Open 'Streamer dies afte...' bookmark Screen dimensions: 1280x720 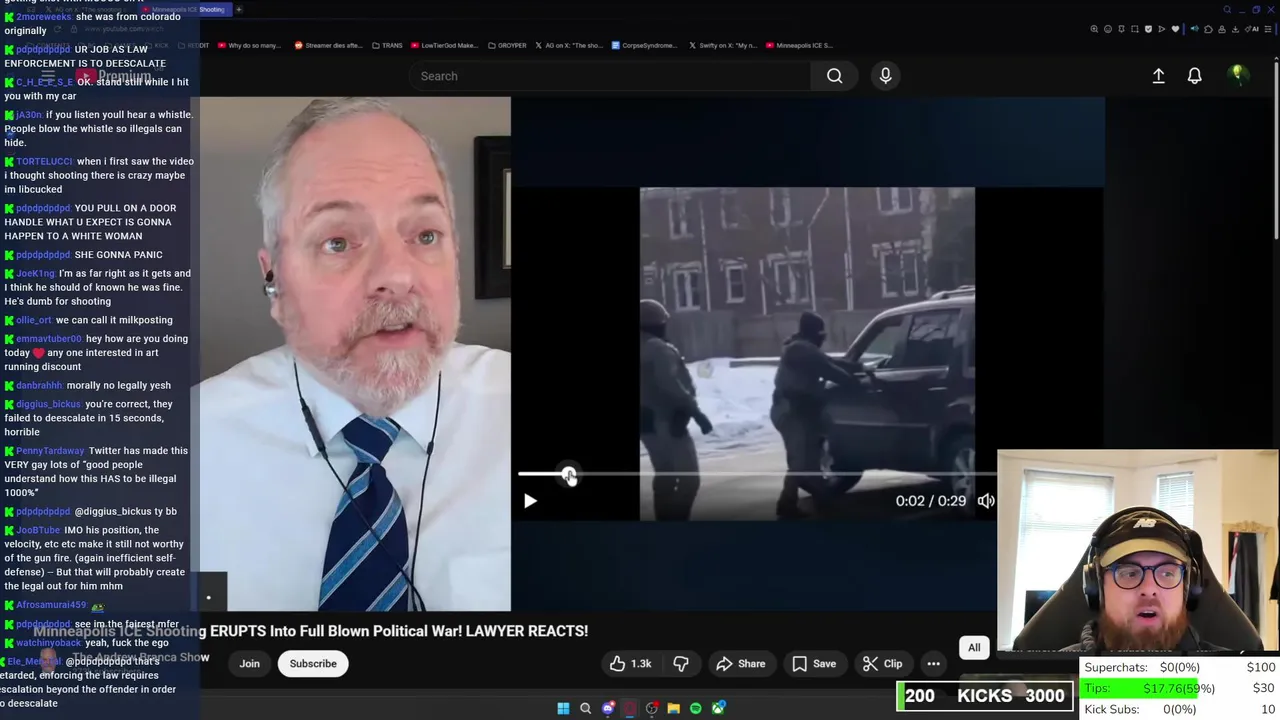click(x=328, y=45)
